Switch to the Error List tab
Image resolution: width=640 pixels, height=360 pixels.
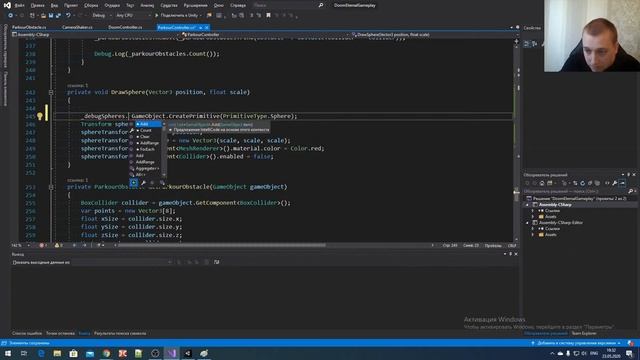(x=27, y=333)
